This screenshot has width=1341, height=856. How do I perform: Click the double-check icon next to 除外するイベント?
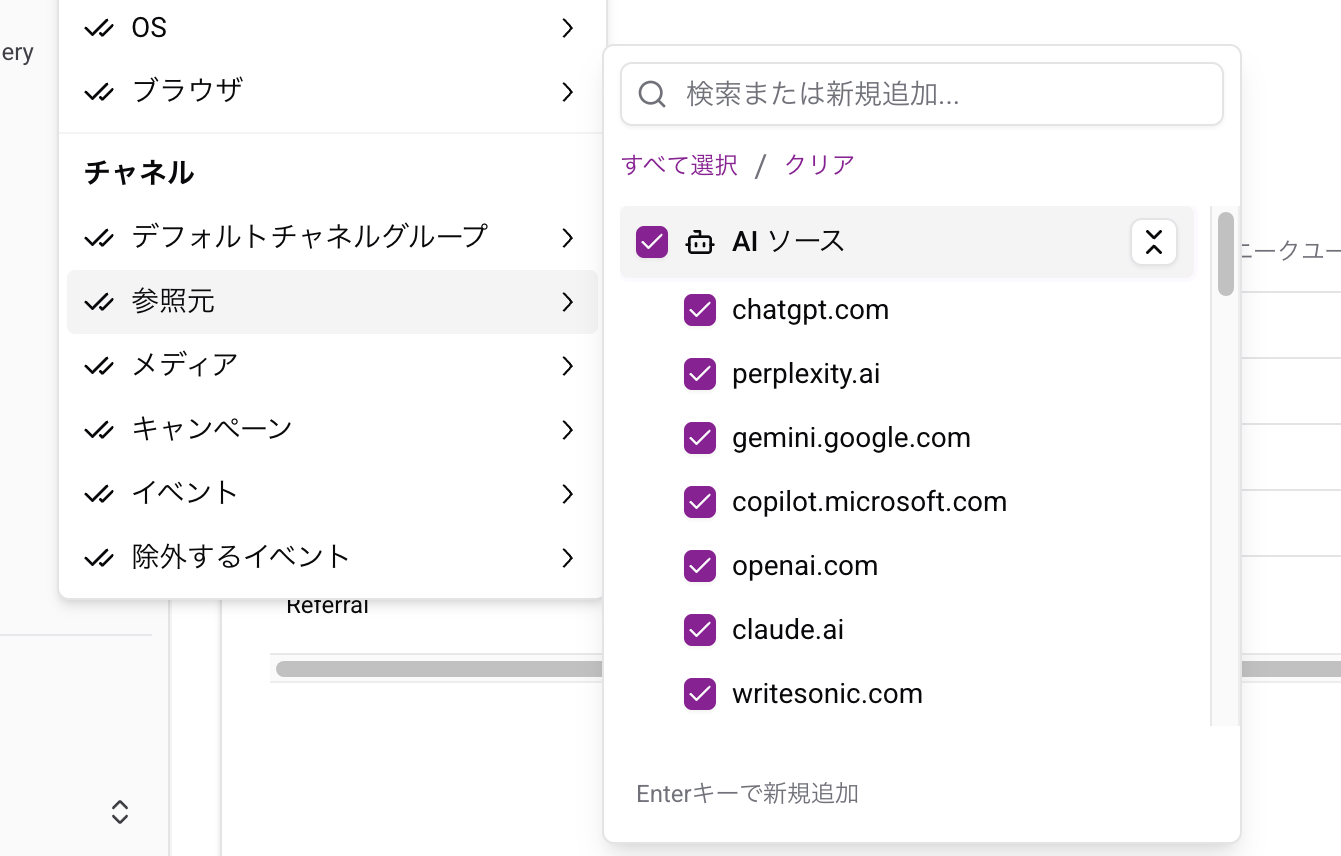click(99, 557)
